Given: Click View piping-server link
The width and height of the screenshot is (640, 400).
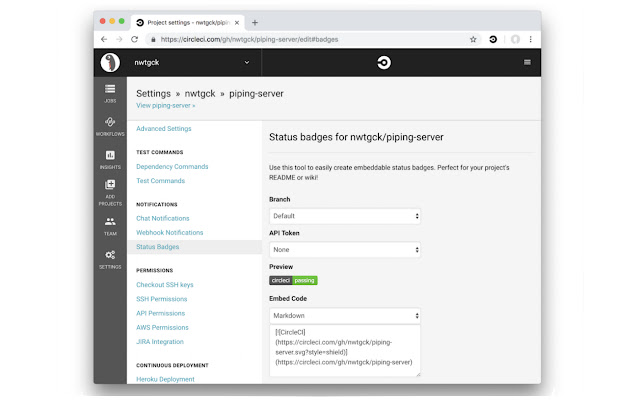Looking at the screenshot, I should coord(166,105).
